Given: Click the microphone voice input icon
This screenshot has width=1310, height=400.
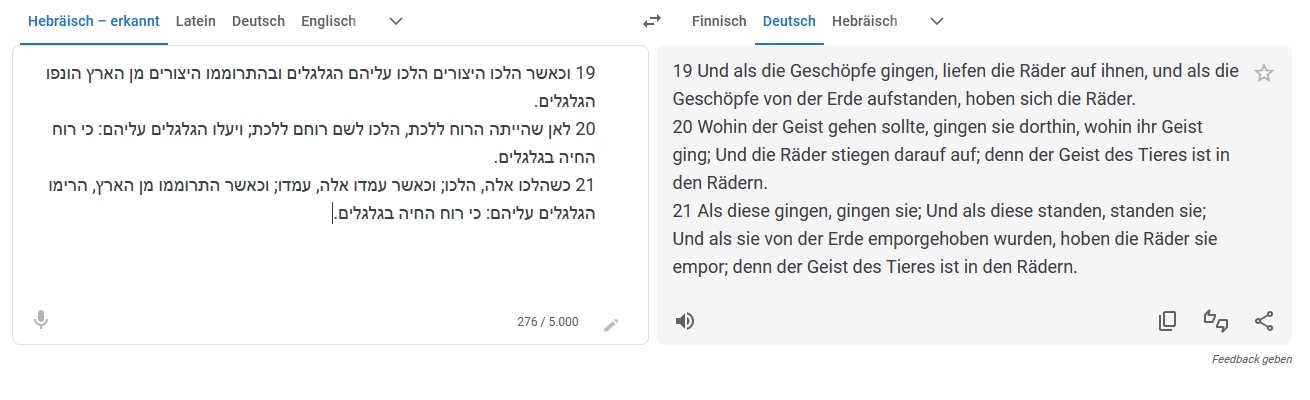Looking at the screenshot, I should (41, 320).
